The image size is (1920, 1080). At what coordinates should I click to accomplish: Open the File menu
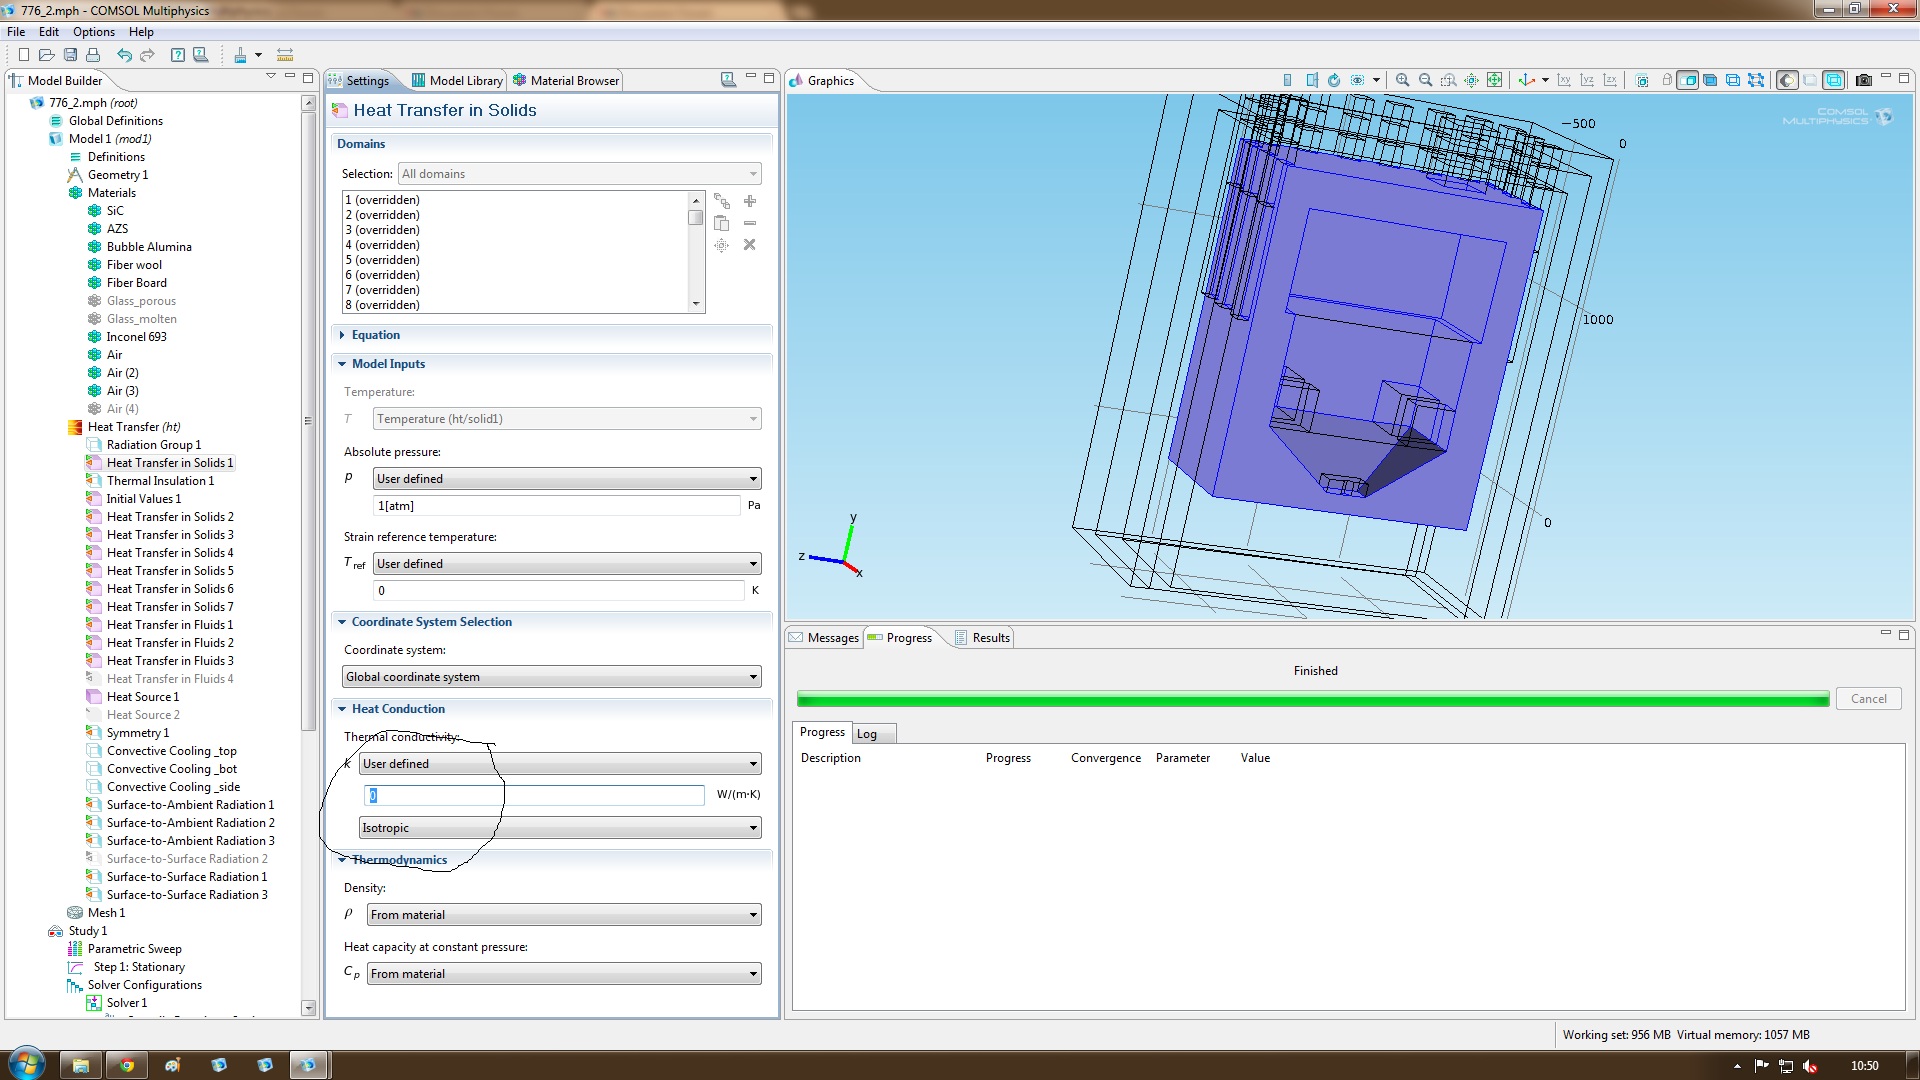point(16,32)
